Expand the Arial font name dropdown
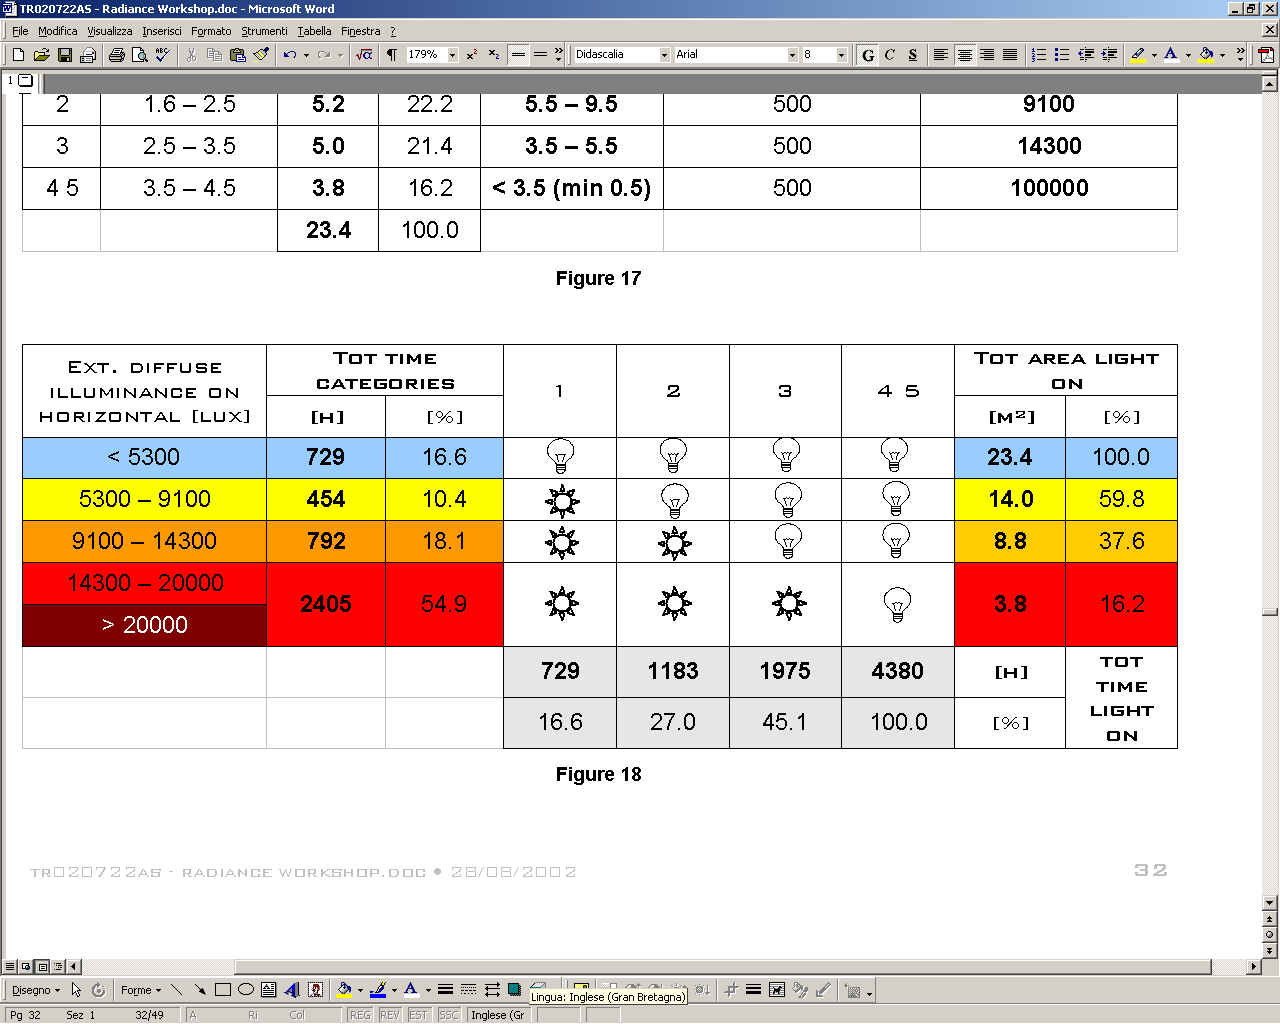The height and width of the screenshot is (1024, 1280). point(792,55)
